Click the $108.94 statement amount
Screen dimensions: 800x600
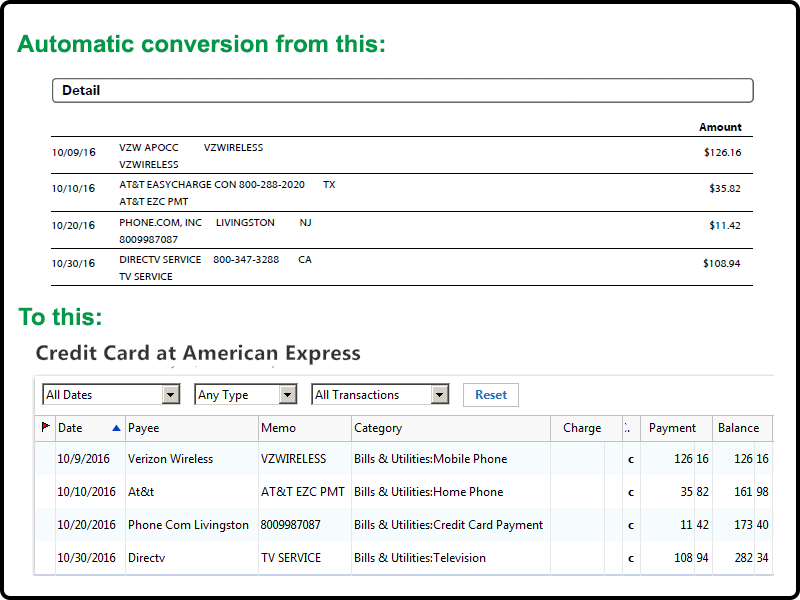point(722,264)
